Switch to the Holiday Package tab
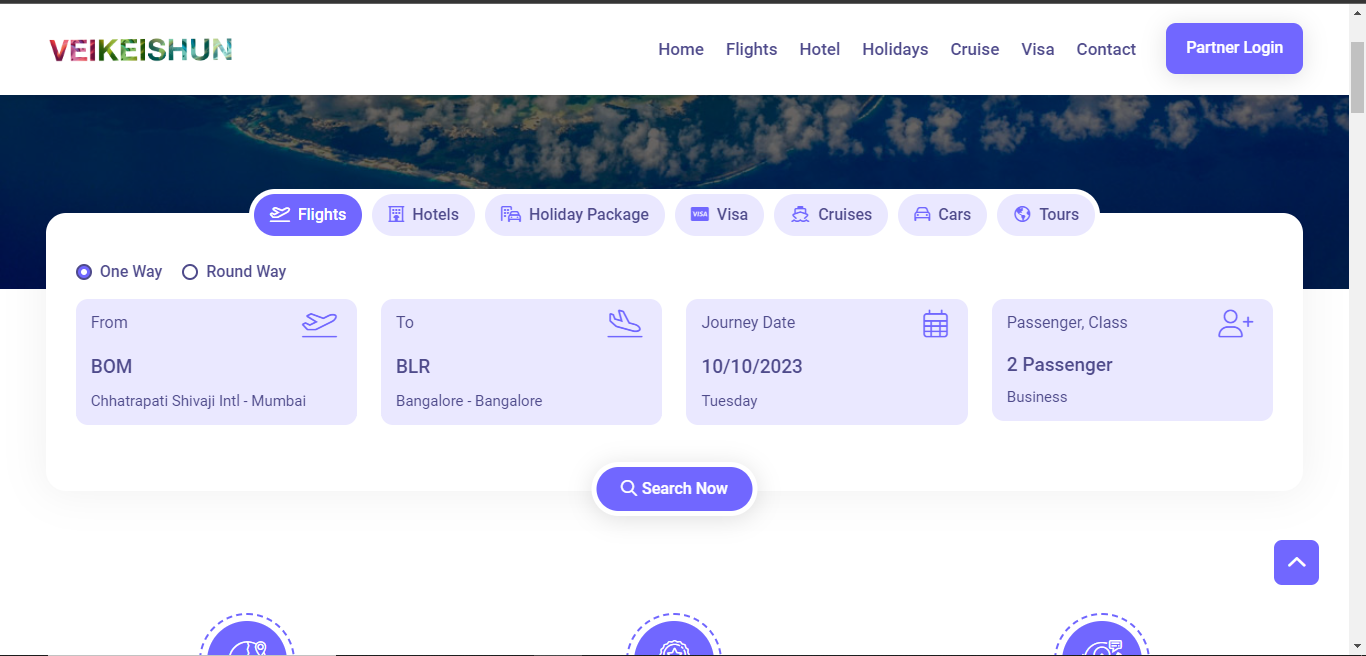 point(575,215)
